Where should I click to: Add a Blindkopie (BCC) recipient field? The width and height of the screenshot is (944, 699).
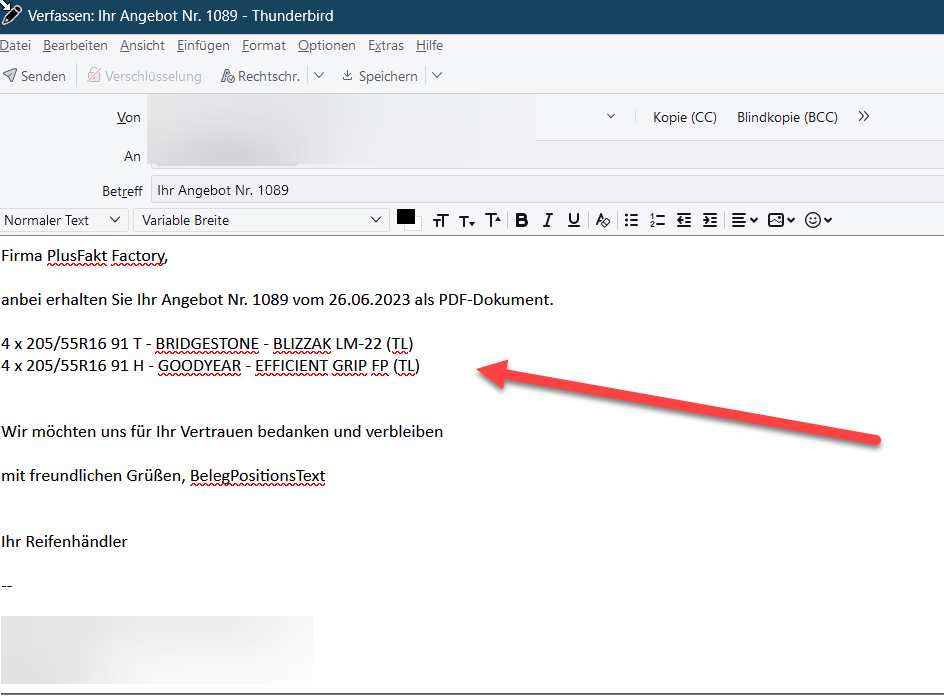pos(787,117)
